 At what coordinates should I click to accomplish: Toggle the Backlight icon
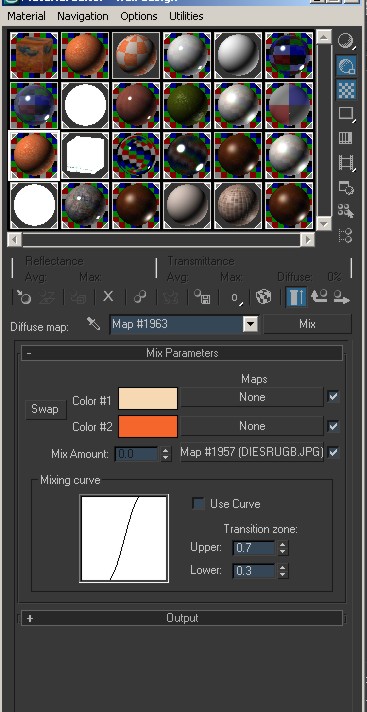tap(347, 66)
